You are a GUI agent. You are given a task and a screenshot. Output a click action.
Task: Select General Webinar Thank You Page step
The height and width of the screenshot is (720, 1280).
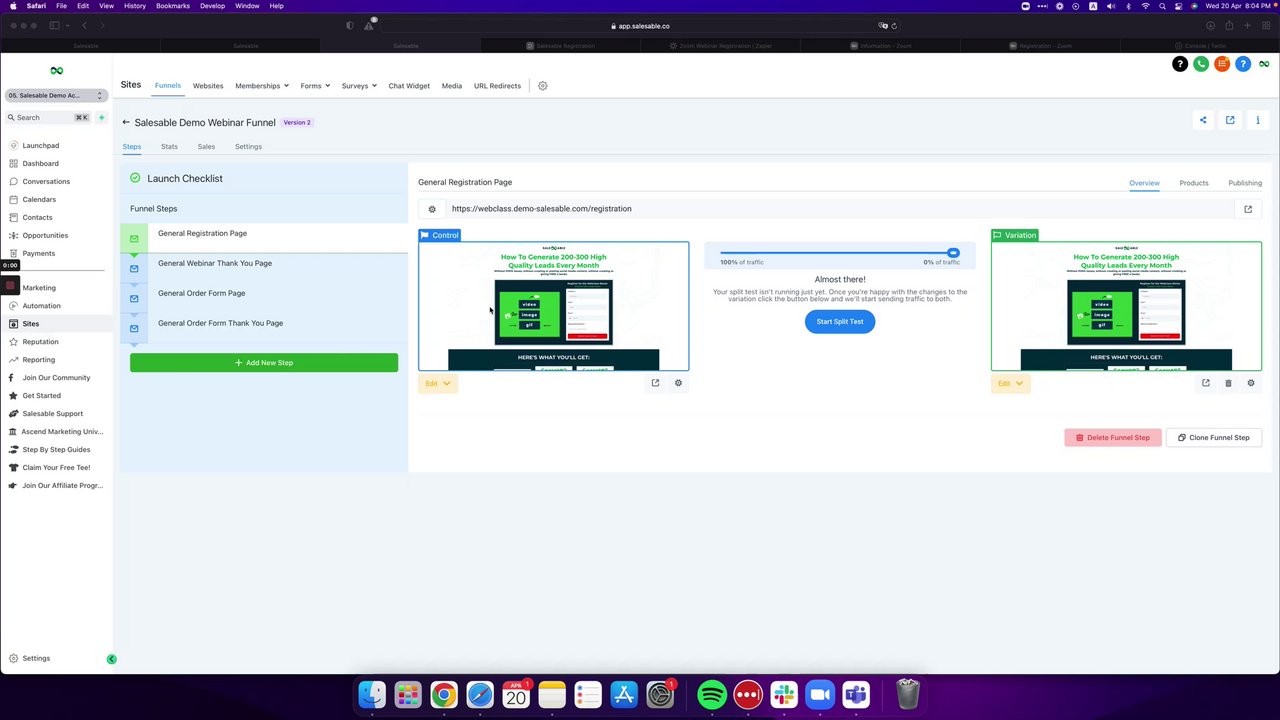click(x=264, y=264)
